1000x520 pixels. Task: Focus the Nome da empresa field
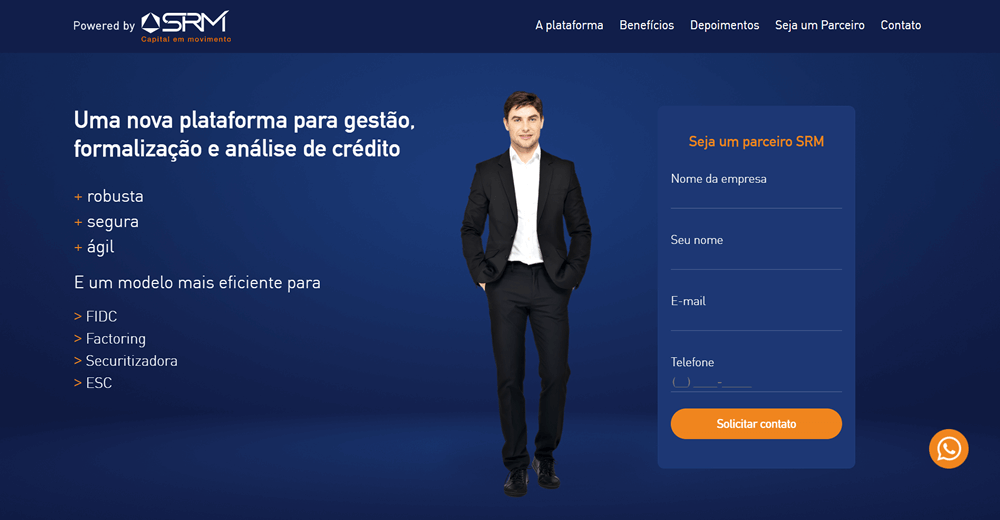click(x=756, y=197)
